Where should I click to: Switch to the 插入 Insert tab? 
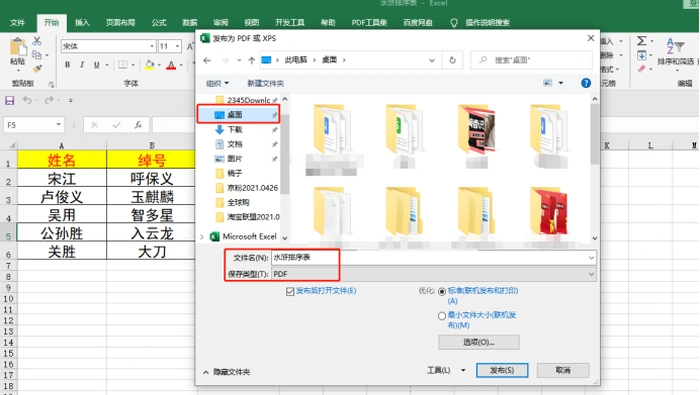click(82, 23)
